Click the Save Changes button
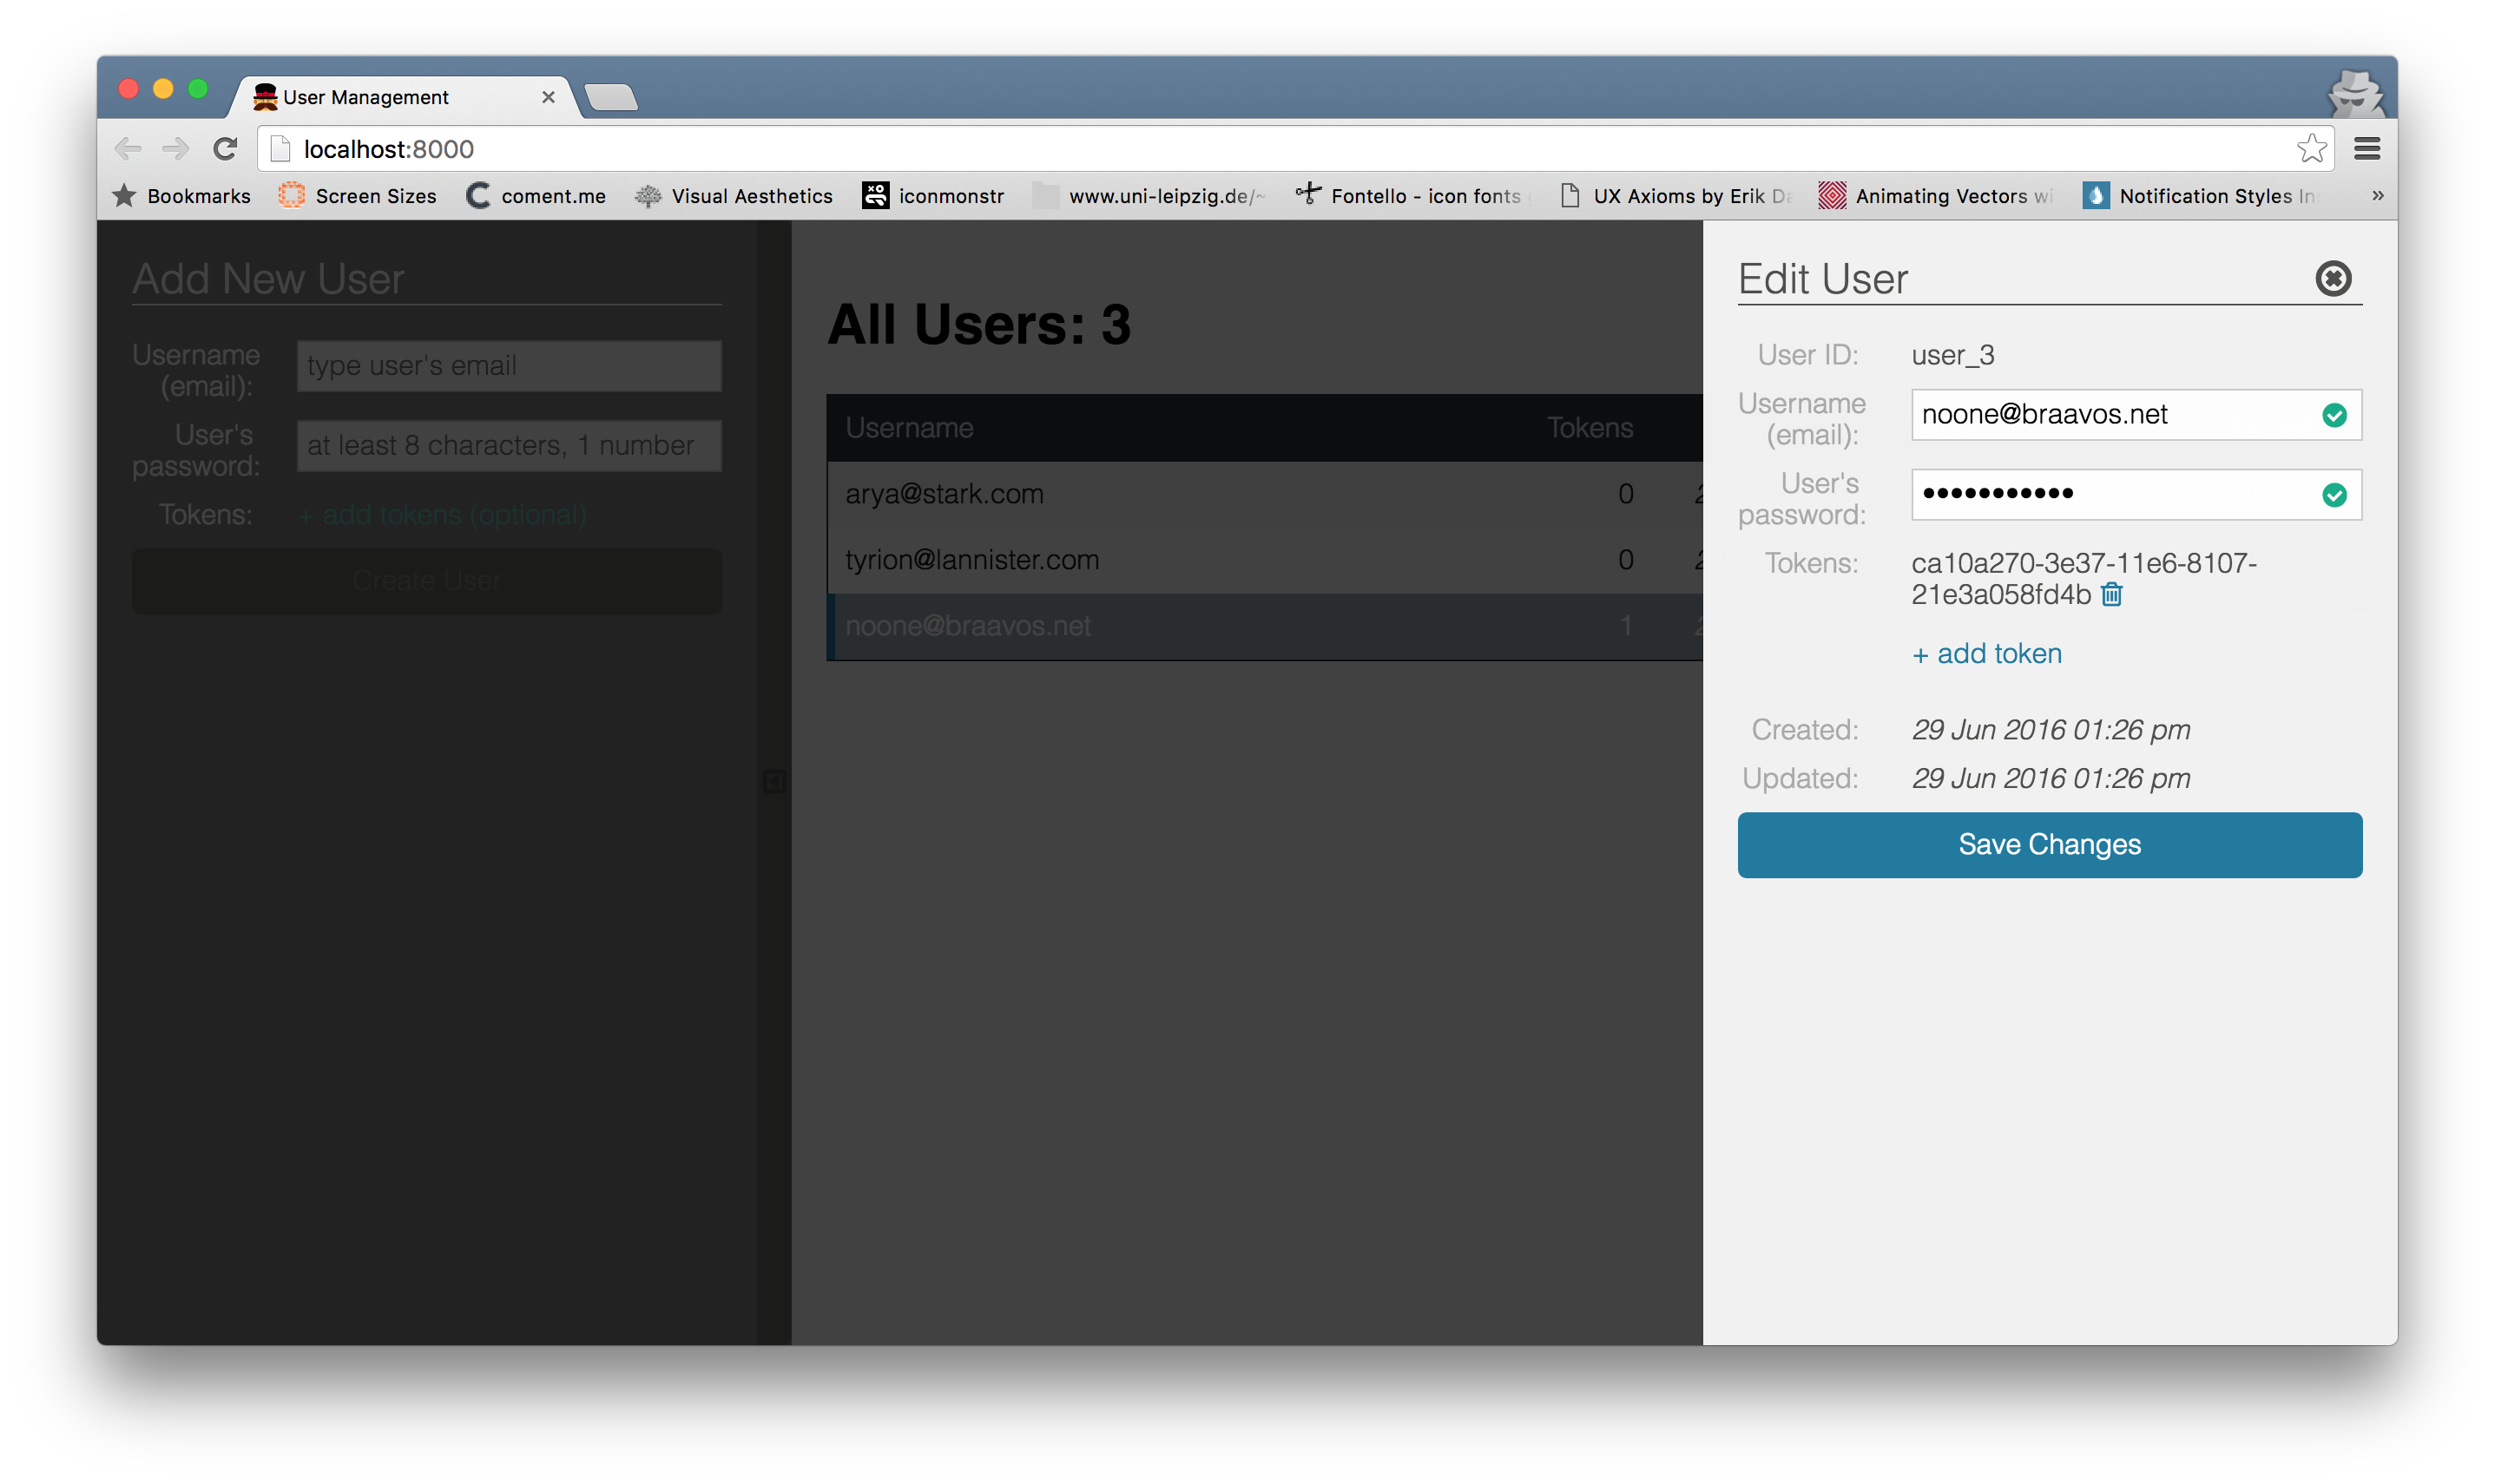This screenshot has width=2495, height=1484. (x=2049, y=845)
